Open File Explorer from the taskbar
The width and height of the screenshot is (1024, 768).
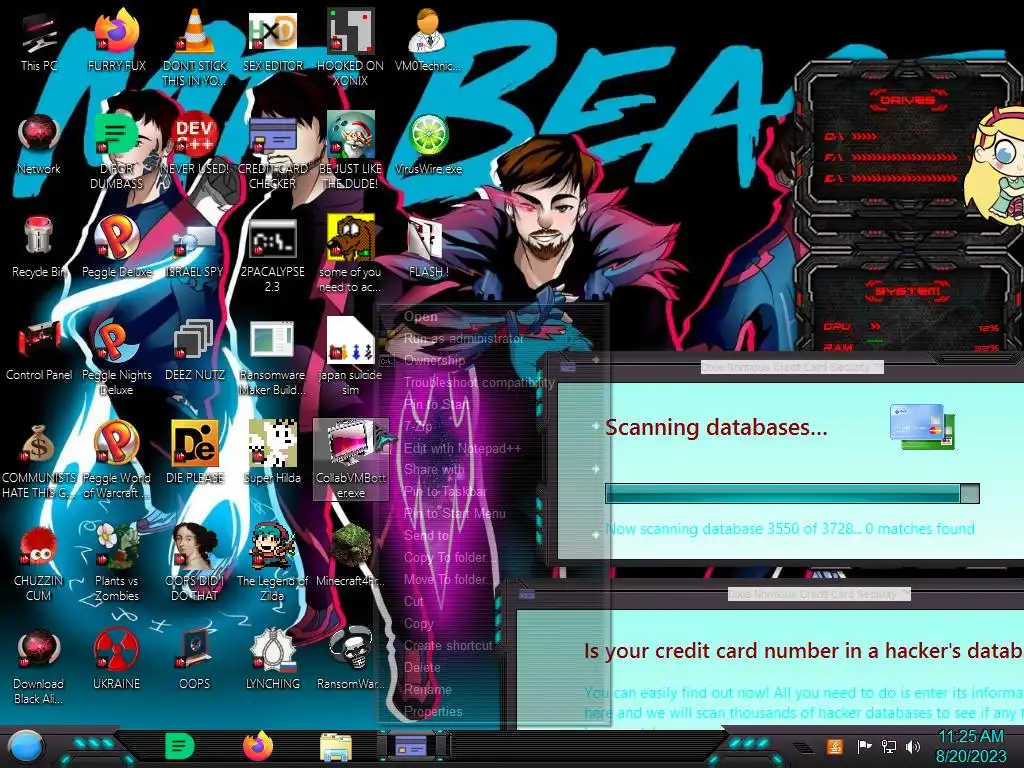(336, 747)
